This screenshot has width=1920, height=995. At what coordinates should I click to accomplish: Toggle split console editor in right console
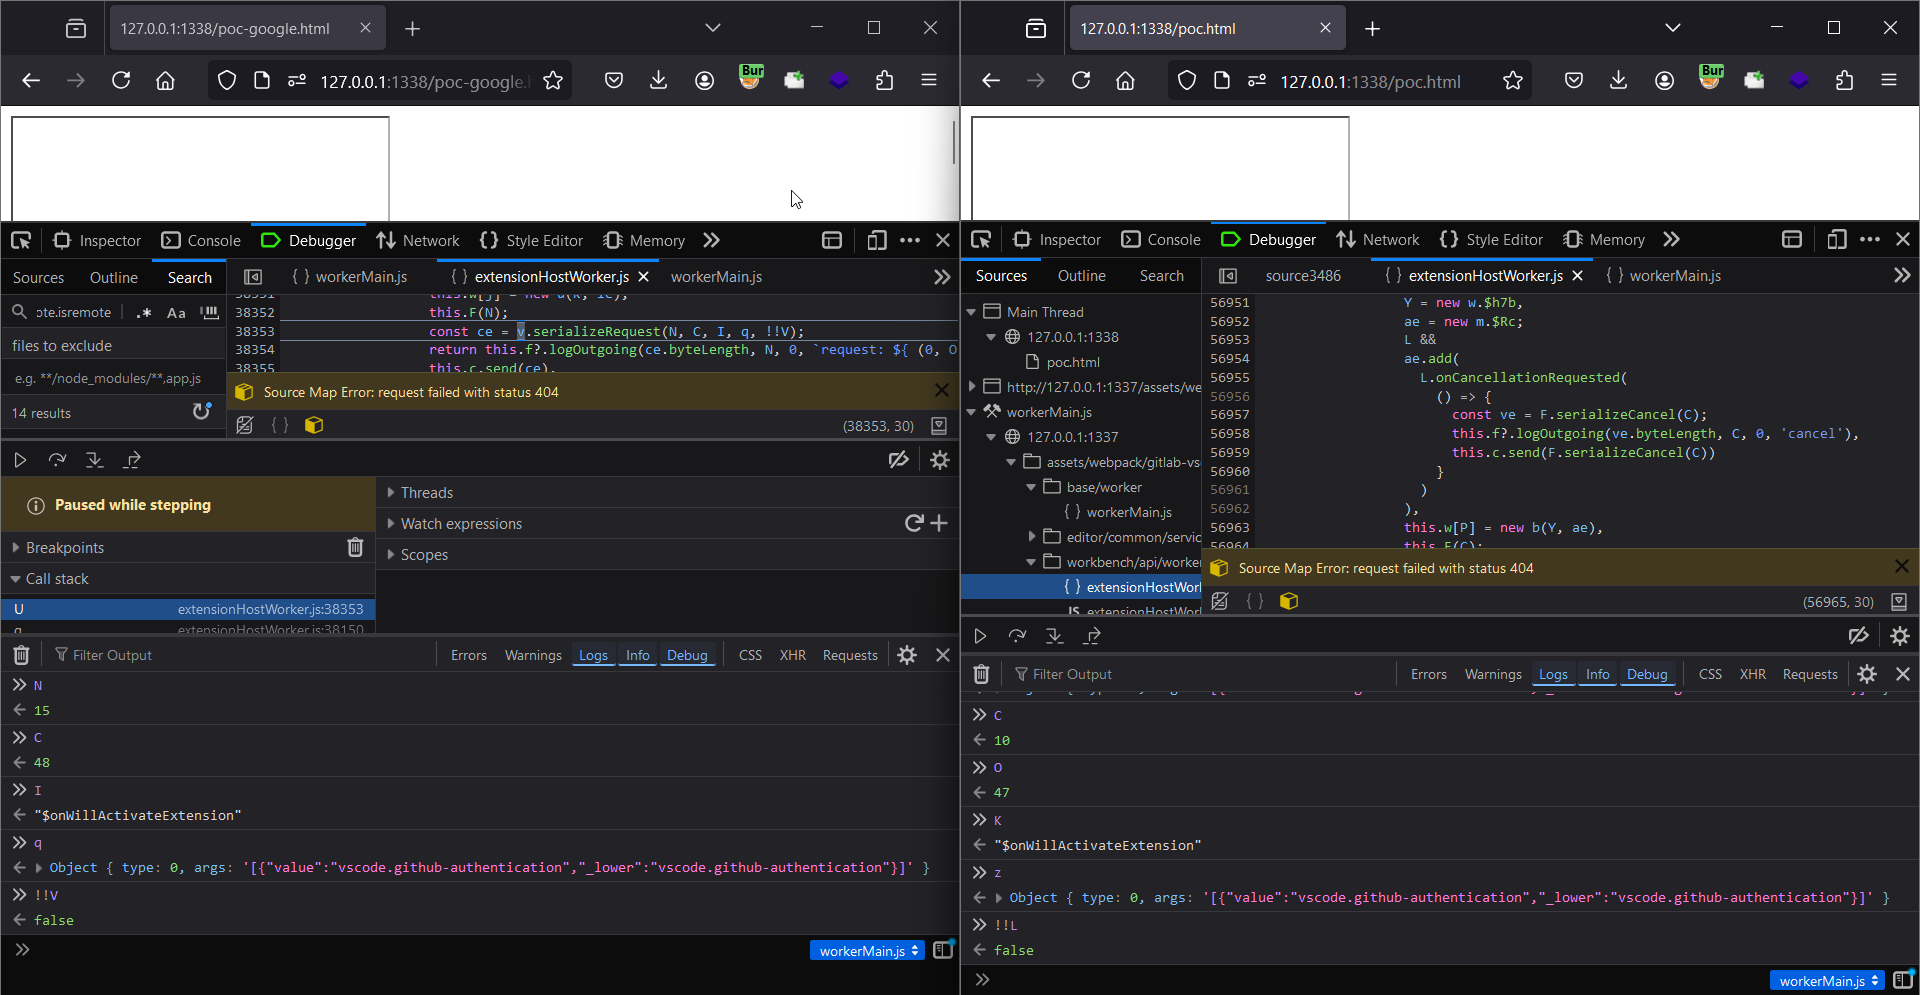click(x=1904, y=980)
